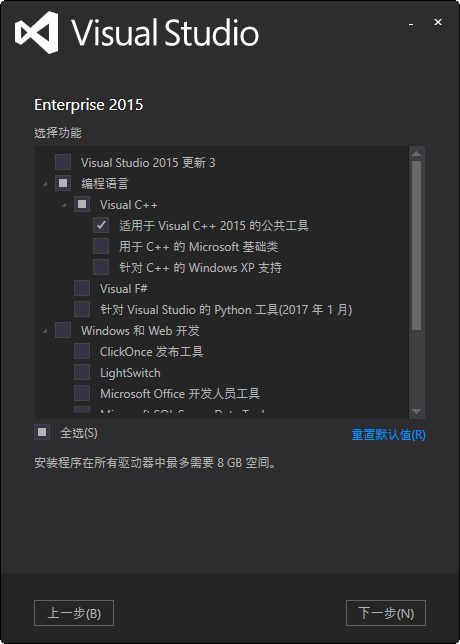This screenshot has width=460, height=644.
Task: Collapse the Visual C++ tree node
Action: 64,205
